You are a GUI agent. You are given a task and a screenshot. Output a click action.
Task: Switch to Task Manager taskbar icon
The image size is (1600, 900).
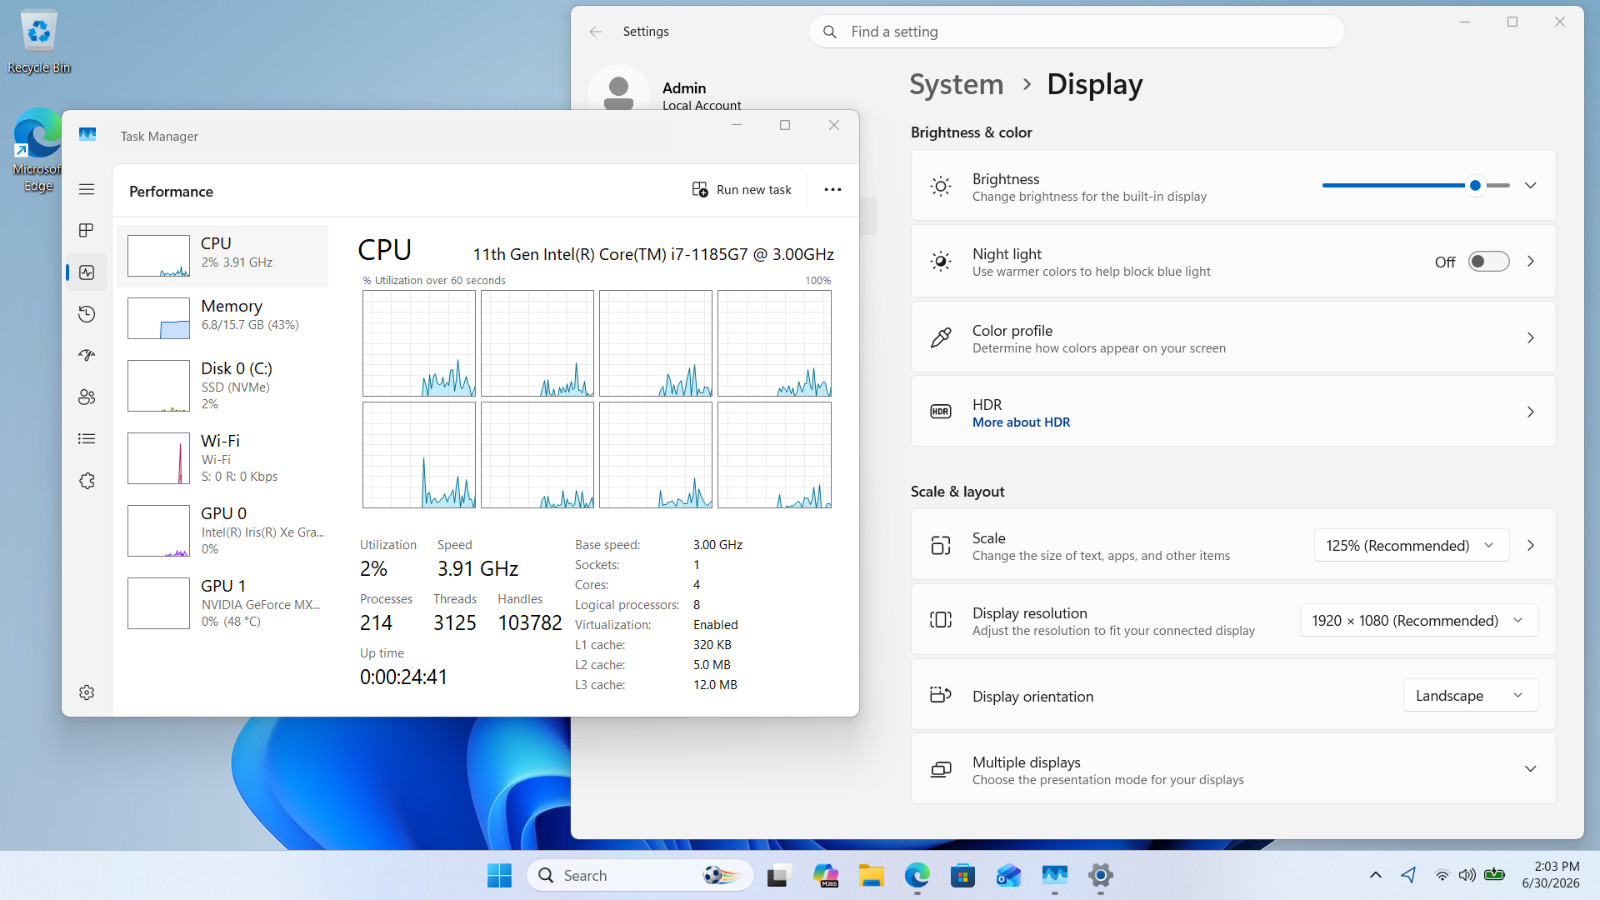point(1055,876)
